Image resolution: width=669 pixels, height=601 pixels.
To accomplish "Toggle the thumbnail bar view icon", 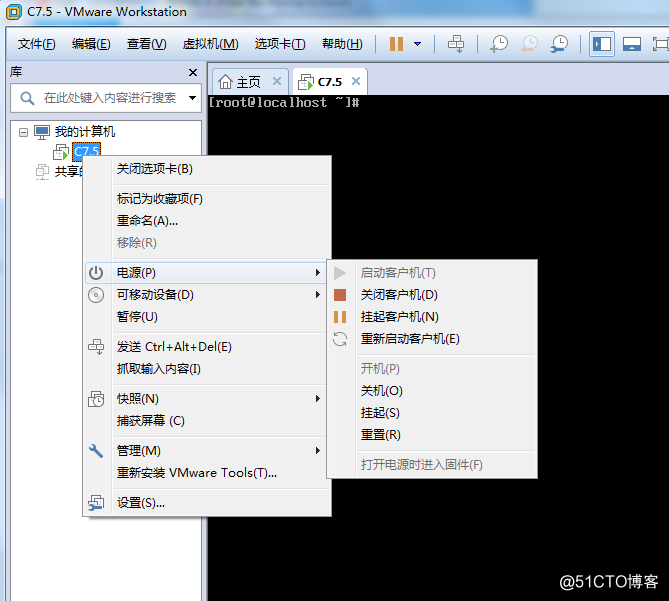I will click(x=631, y=44).
